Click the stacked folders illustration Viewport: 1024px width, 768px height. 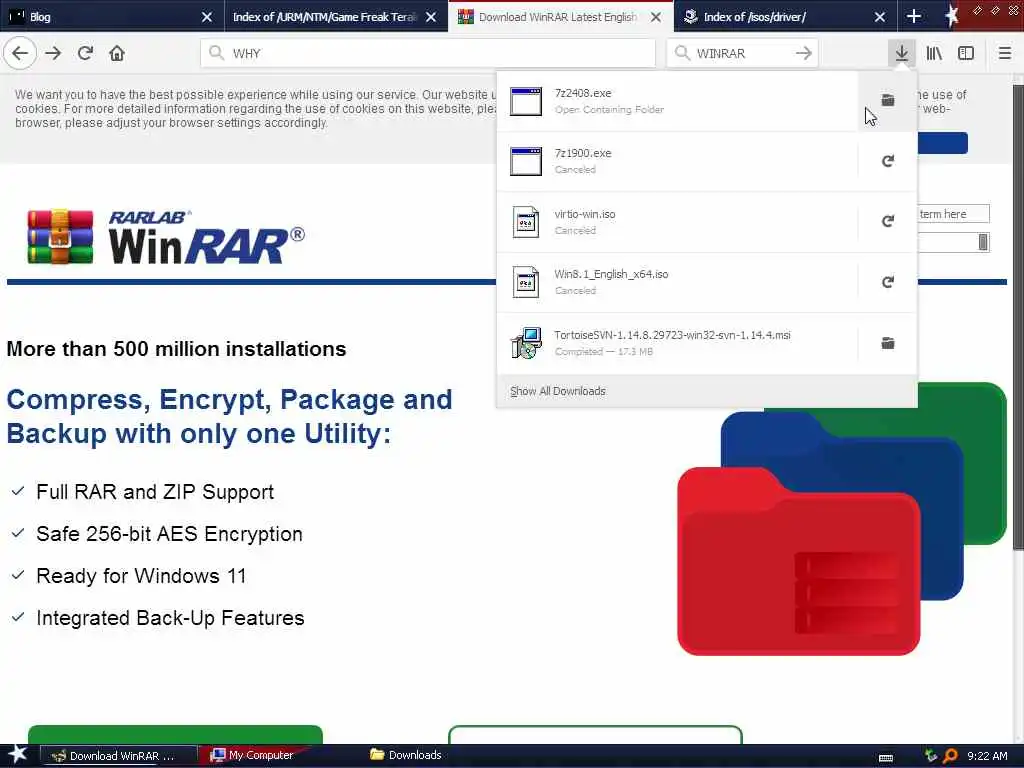[842, 519]
